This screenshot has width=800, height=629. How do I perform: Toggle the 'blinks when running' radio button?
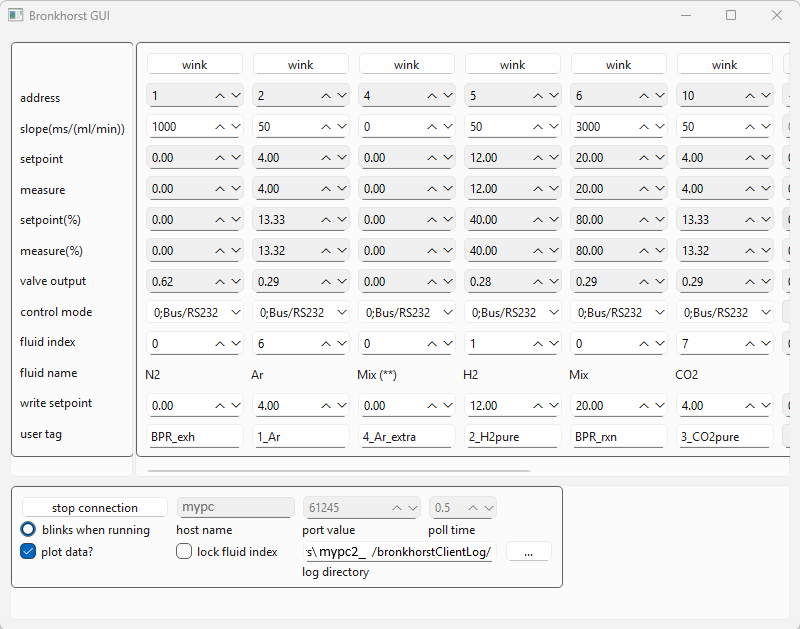click(x=28, y=530)
